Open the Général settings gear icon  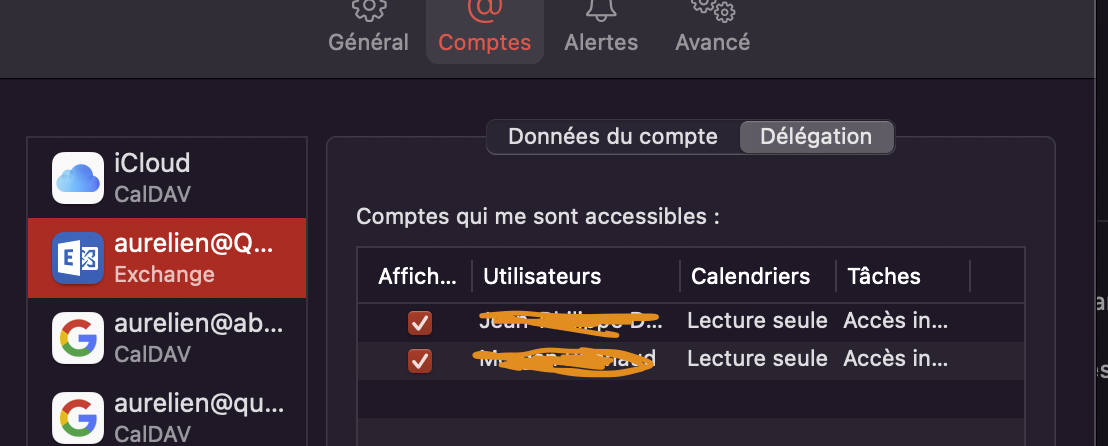tap(369, 9)
